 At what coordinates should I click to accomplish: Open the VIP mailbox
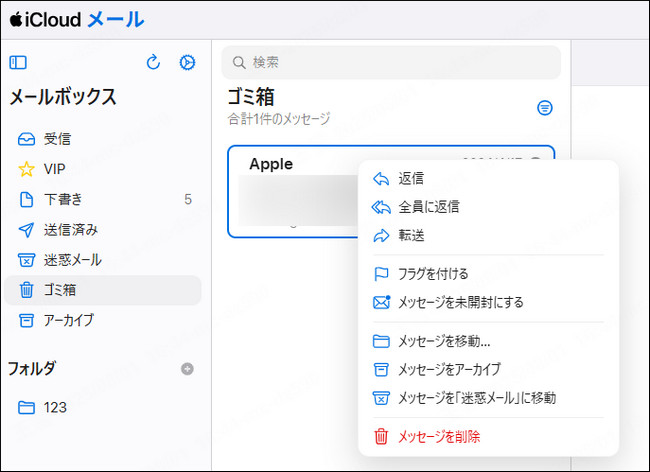click(x=102, y=169)
